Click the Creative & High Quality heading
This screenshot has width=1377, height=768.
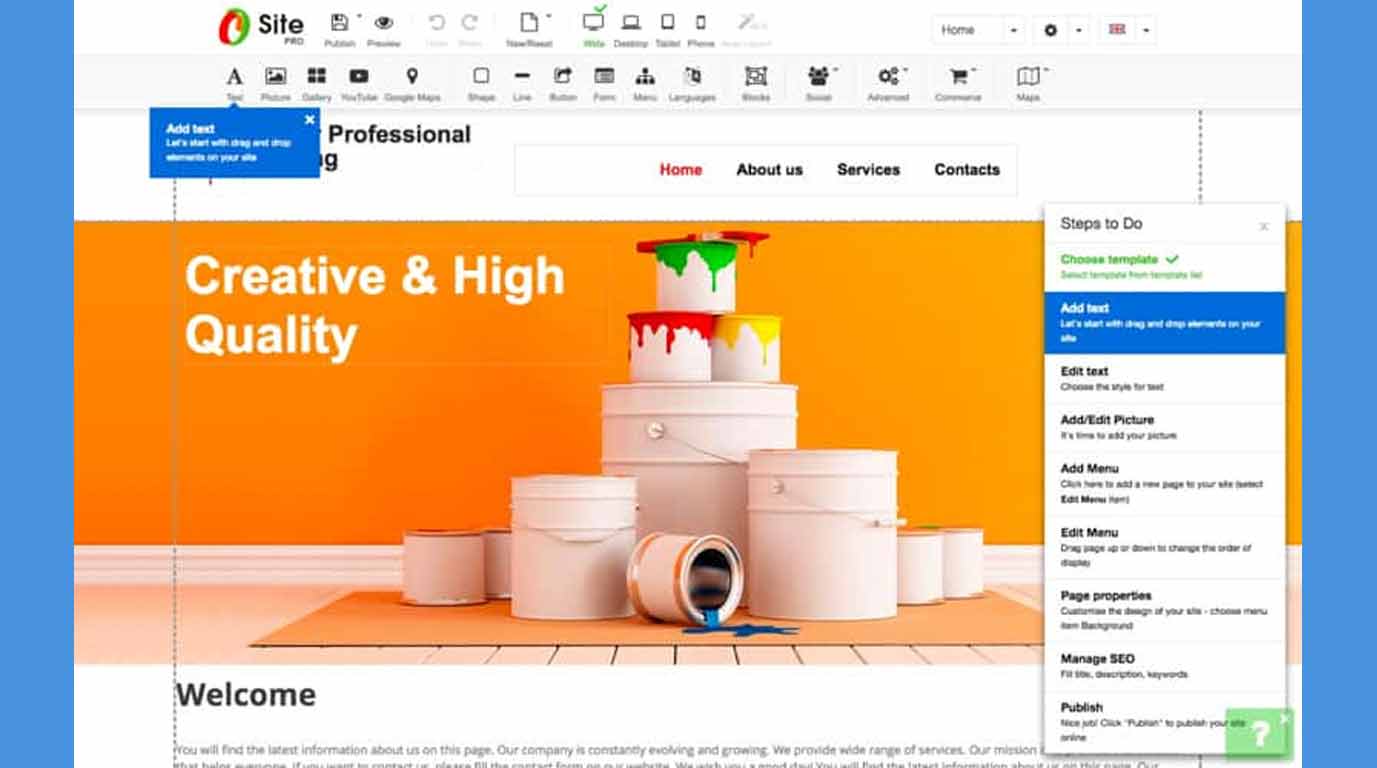(x=375, y=305)
